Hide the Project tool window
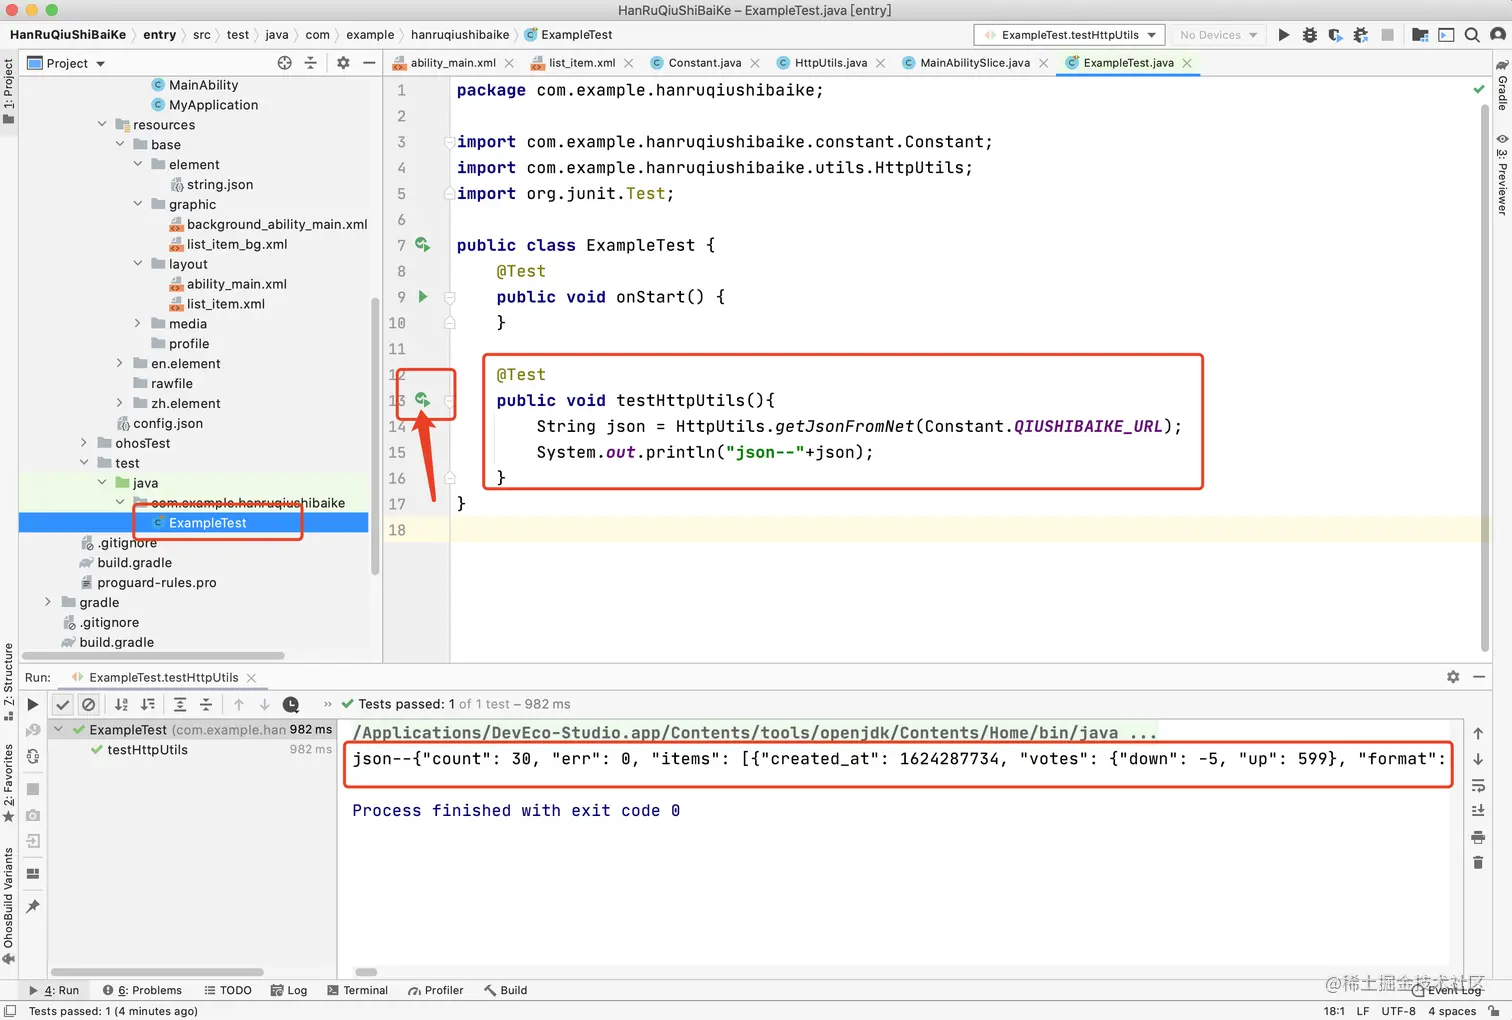1512x1020 pixels. pos(369,63)
